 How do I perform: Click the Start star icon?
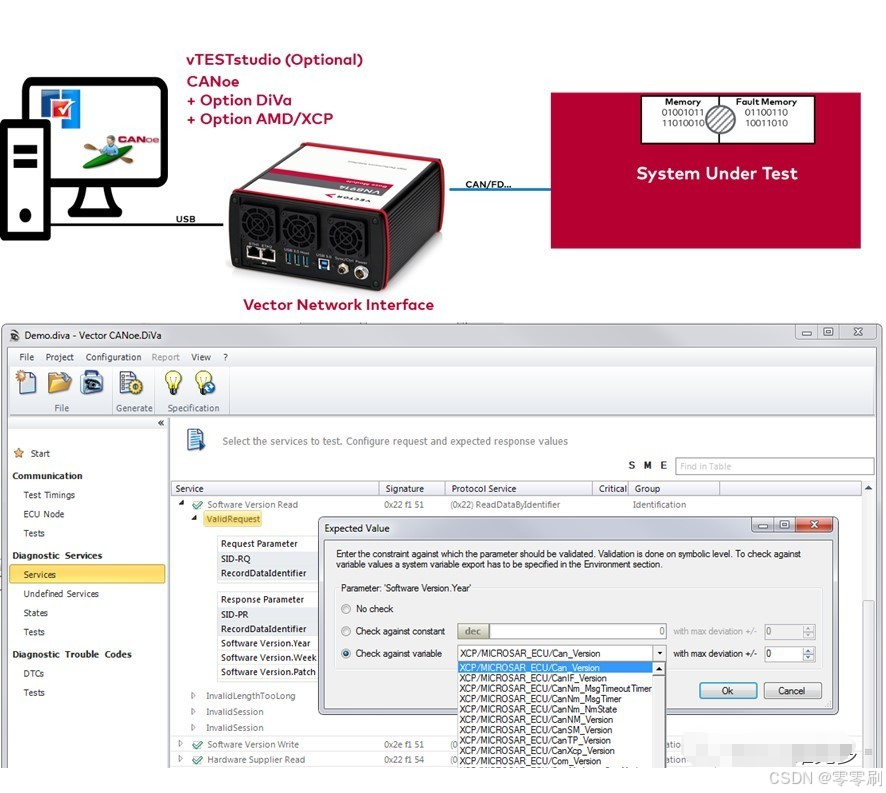(19, 453)
